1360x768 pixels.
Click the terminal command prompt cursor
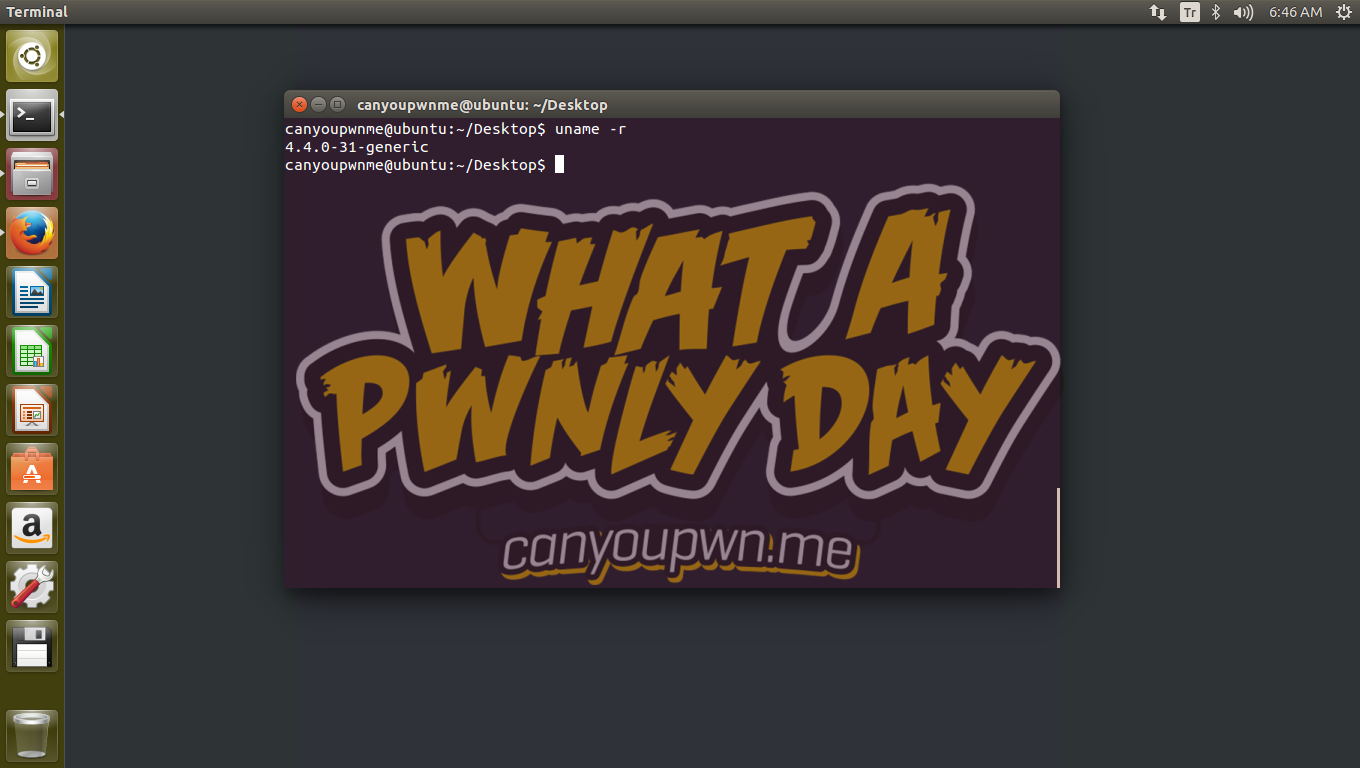pyautogui.click(x=559, y=164)
